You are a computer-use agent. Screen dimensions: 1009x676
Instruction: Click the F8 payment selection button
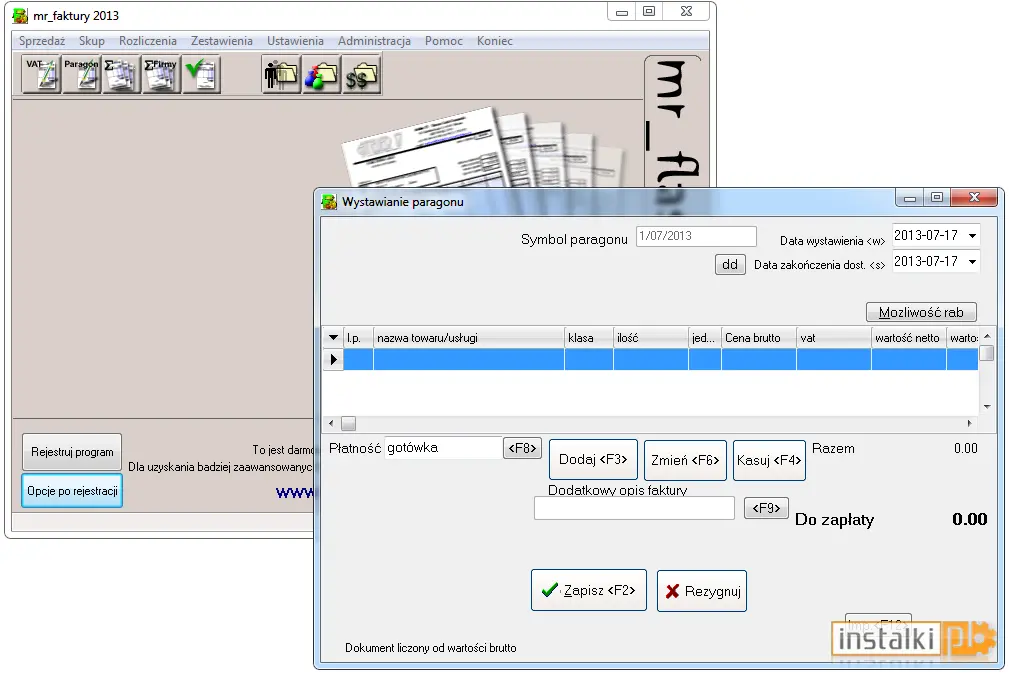tap(523, 448)
